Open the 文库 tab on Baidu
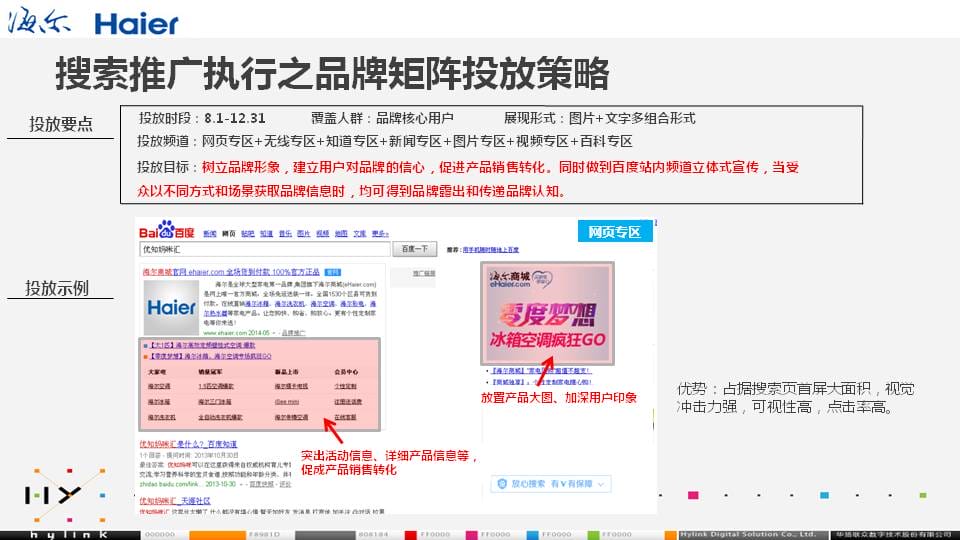Image resolution: width=960 pixels, height=540 pixels. coord(360,233)
